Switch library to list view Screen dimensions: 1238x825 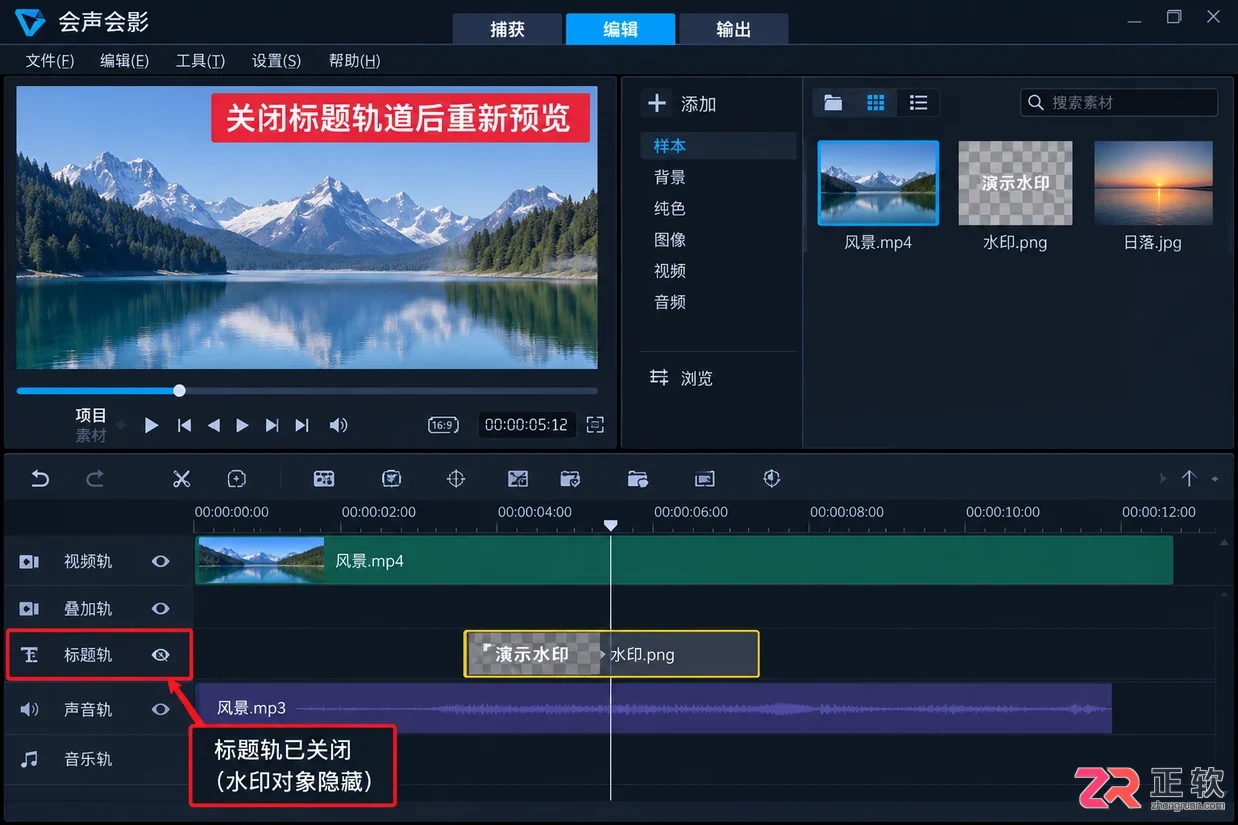click(918, 103)
